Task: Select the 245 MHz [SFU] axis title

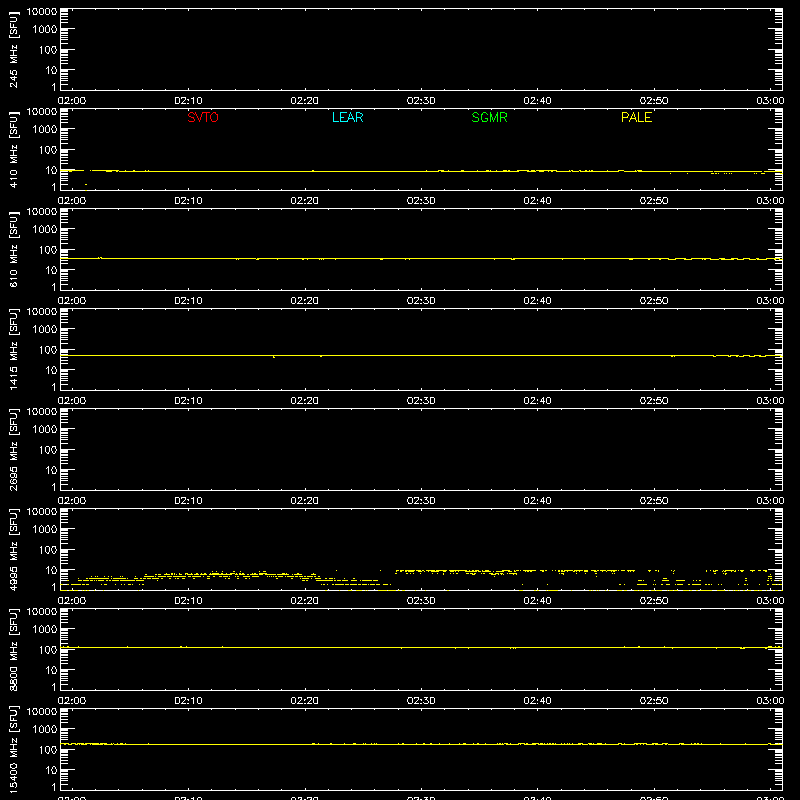Action: 13,49
